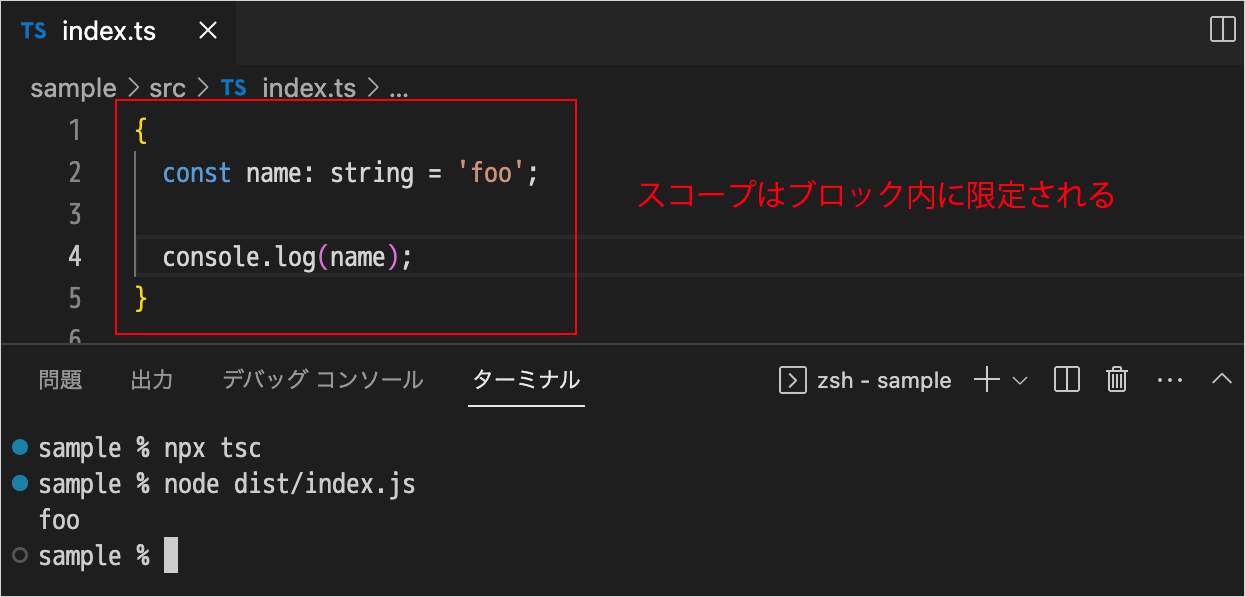This screenshot has height=597, width=1245.
Task: Click line number 4 in the gutter
Action: (75, 257)
